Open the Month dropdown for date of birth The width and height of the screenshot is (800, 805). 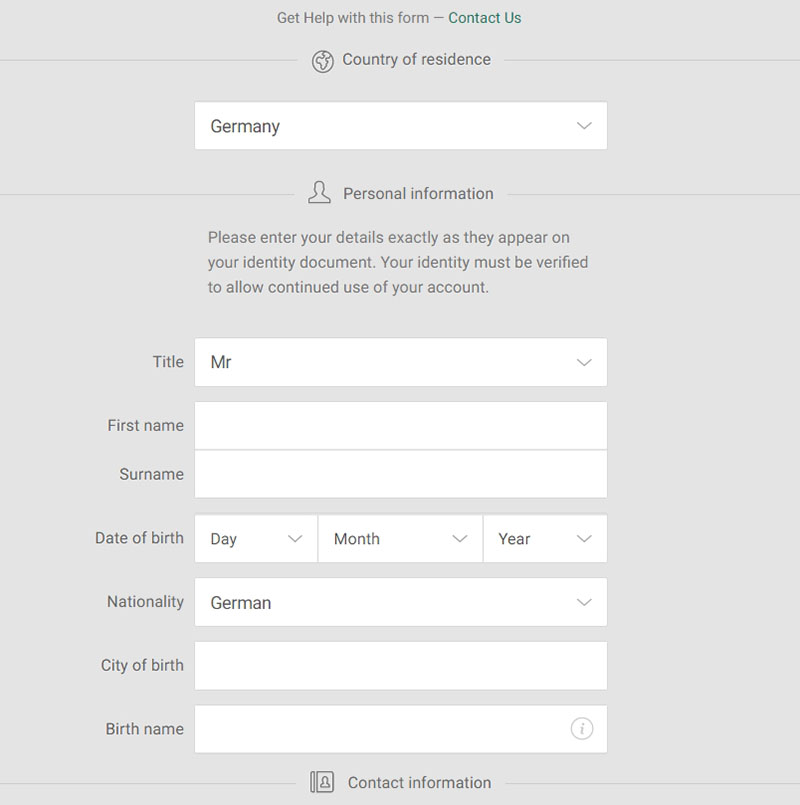401,539
